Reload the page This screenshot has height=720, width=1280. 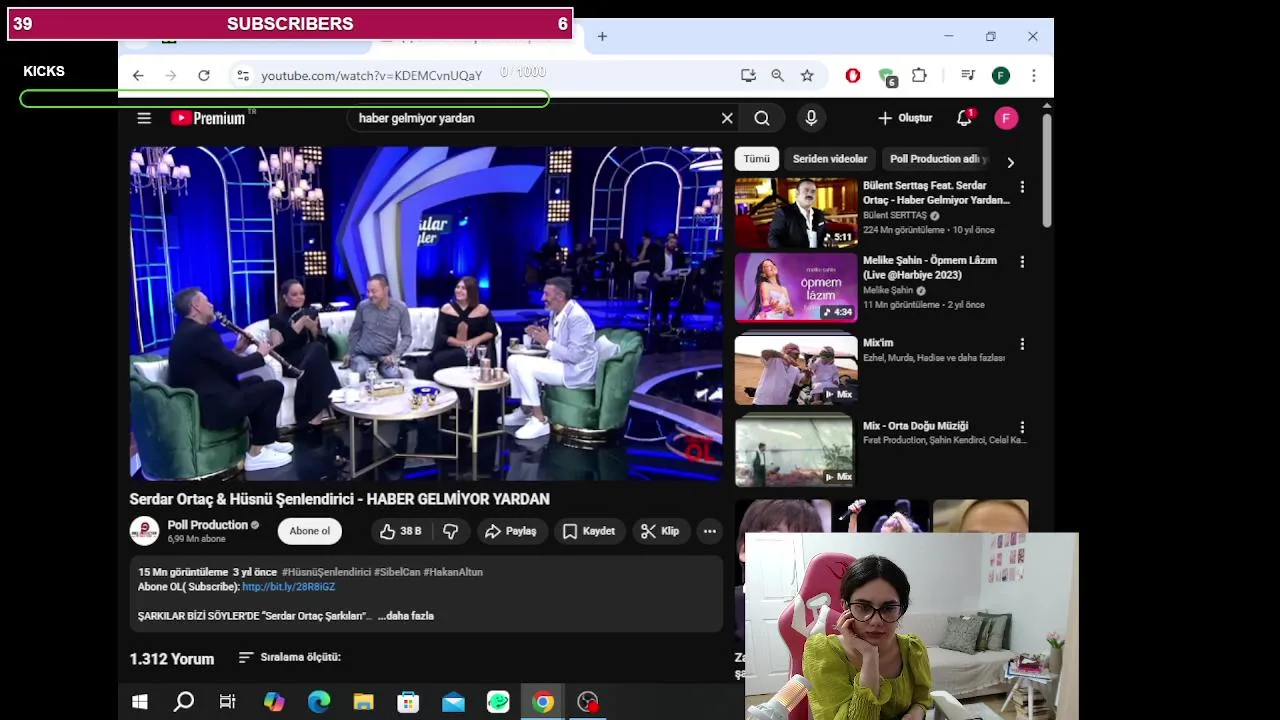pyautogui.click(x=204, y=76)
